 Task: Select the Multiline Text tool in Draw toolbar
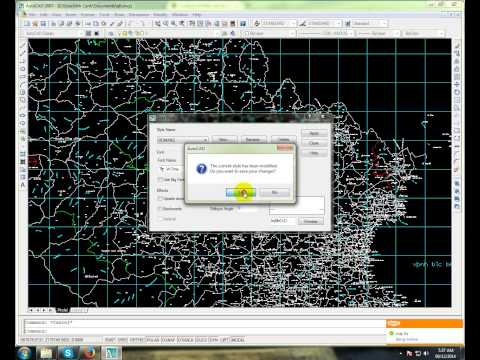(23, 185)
